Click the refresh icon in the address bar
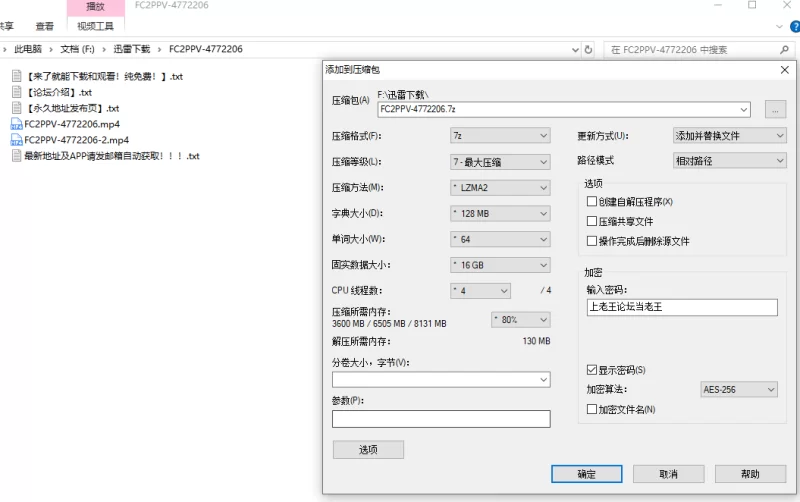The image size is (800, 502). [x=592, y=48]
